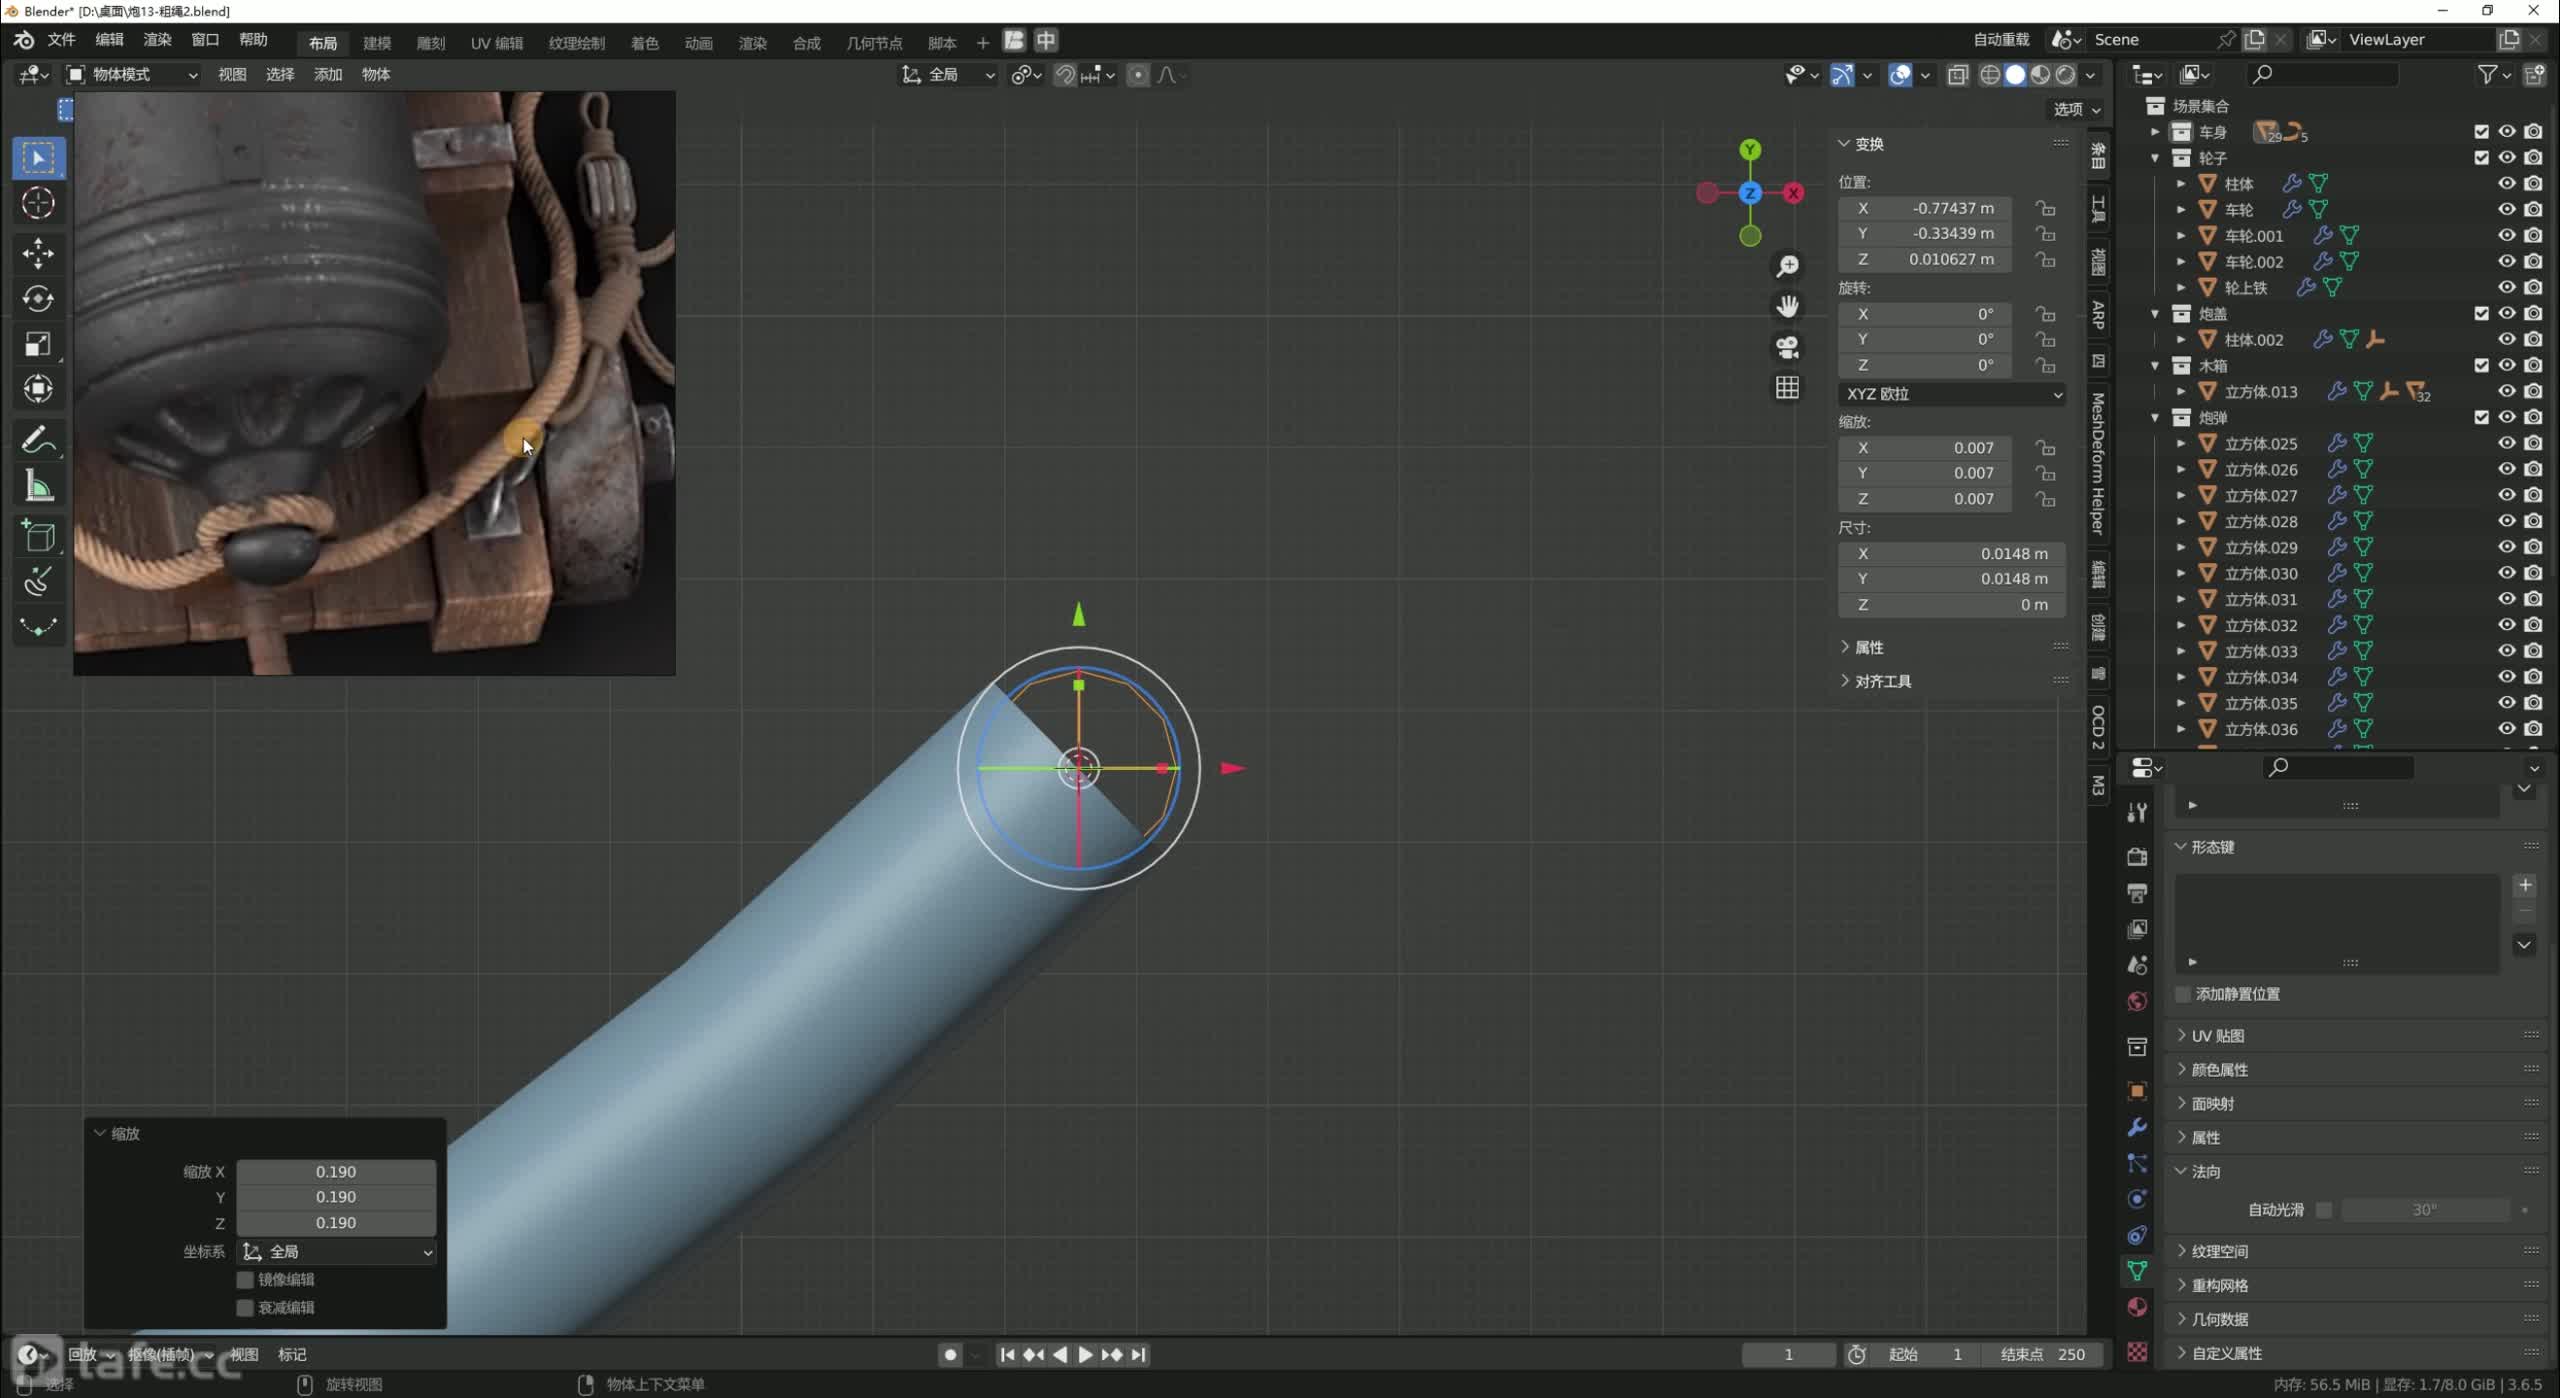Enable the 添加静置位置 checkbox
2560x1398 pixels.
pyautogui.click(x=2183, y=994)
